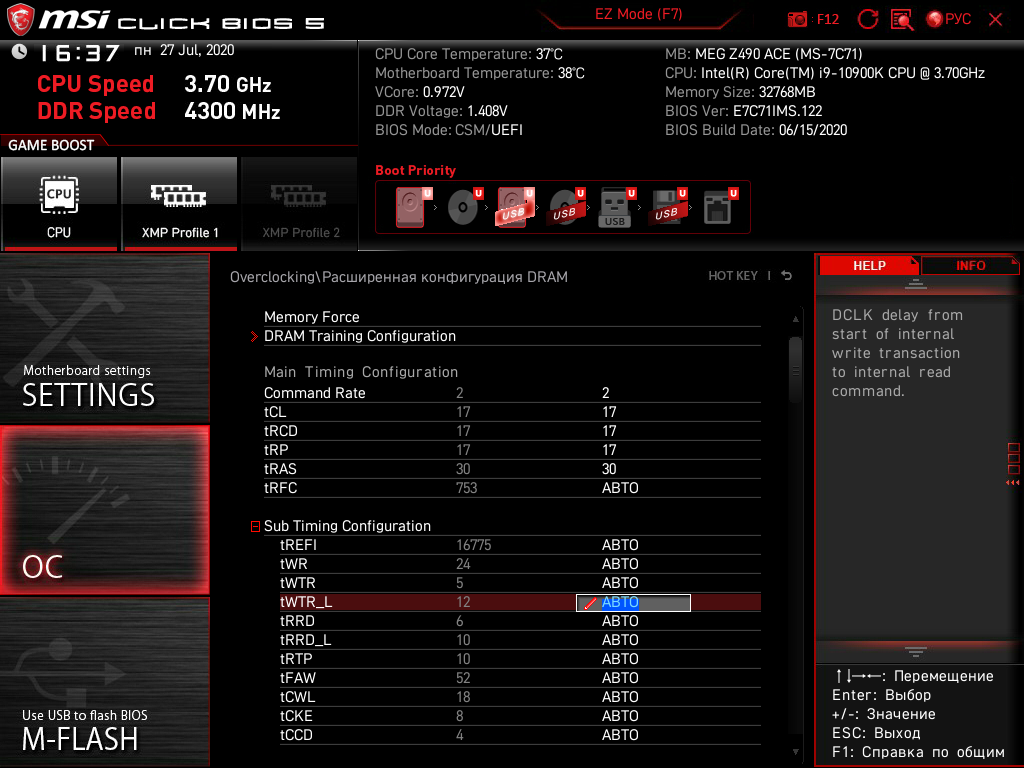Open the M-FLASH section
The width and height of the screenshot is (1024, 768).
pyautogui.click(x=104, y=682)
